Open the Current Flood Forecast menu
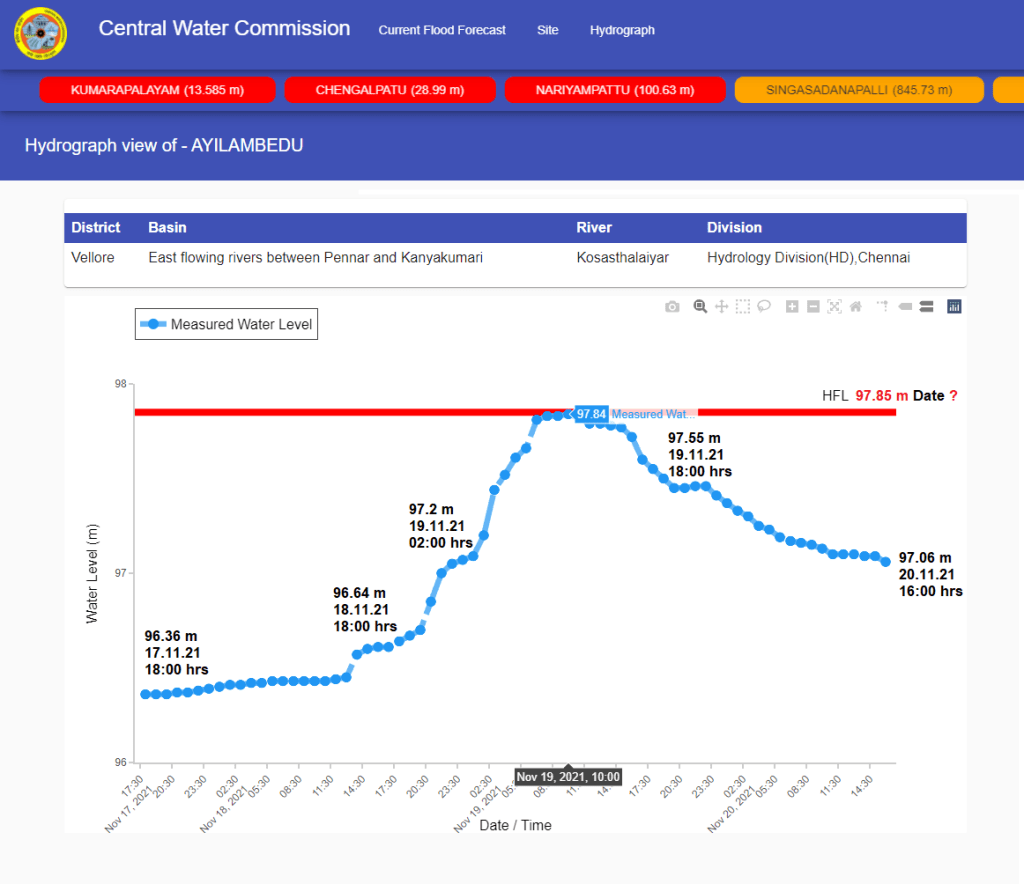 coord(442,30)
